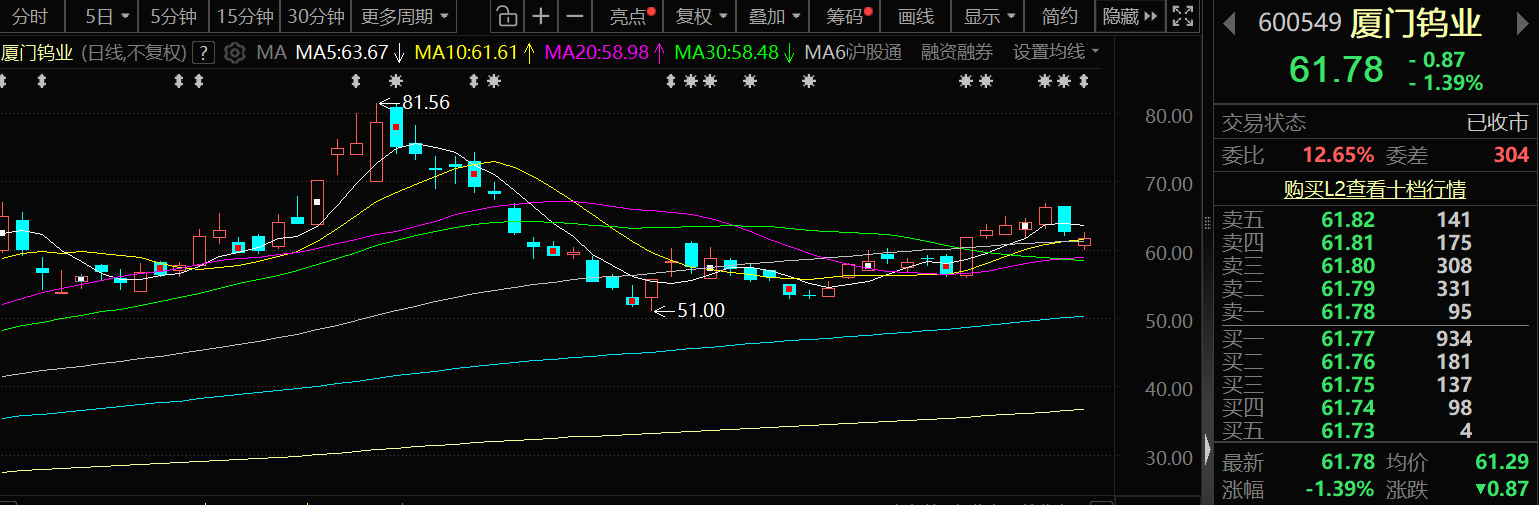
Task: Go to previous stock with left arrow
Action: (1229, 22)
